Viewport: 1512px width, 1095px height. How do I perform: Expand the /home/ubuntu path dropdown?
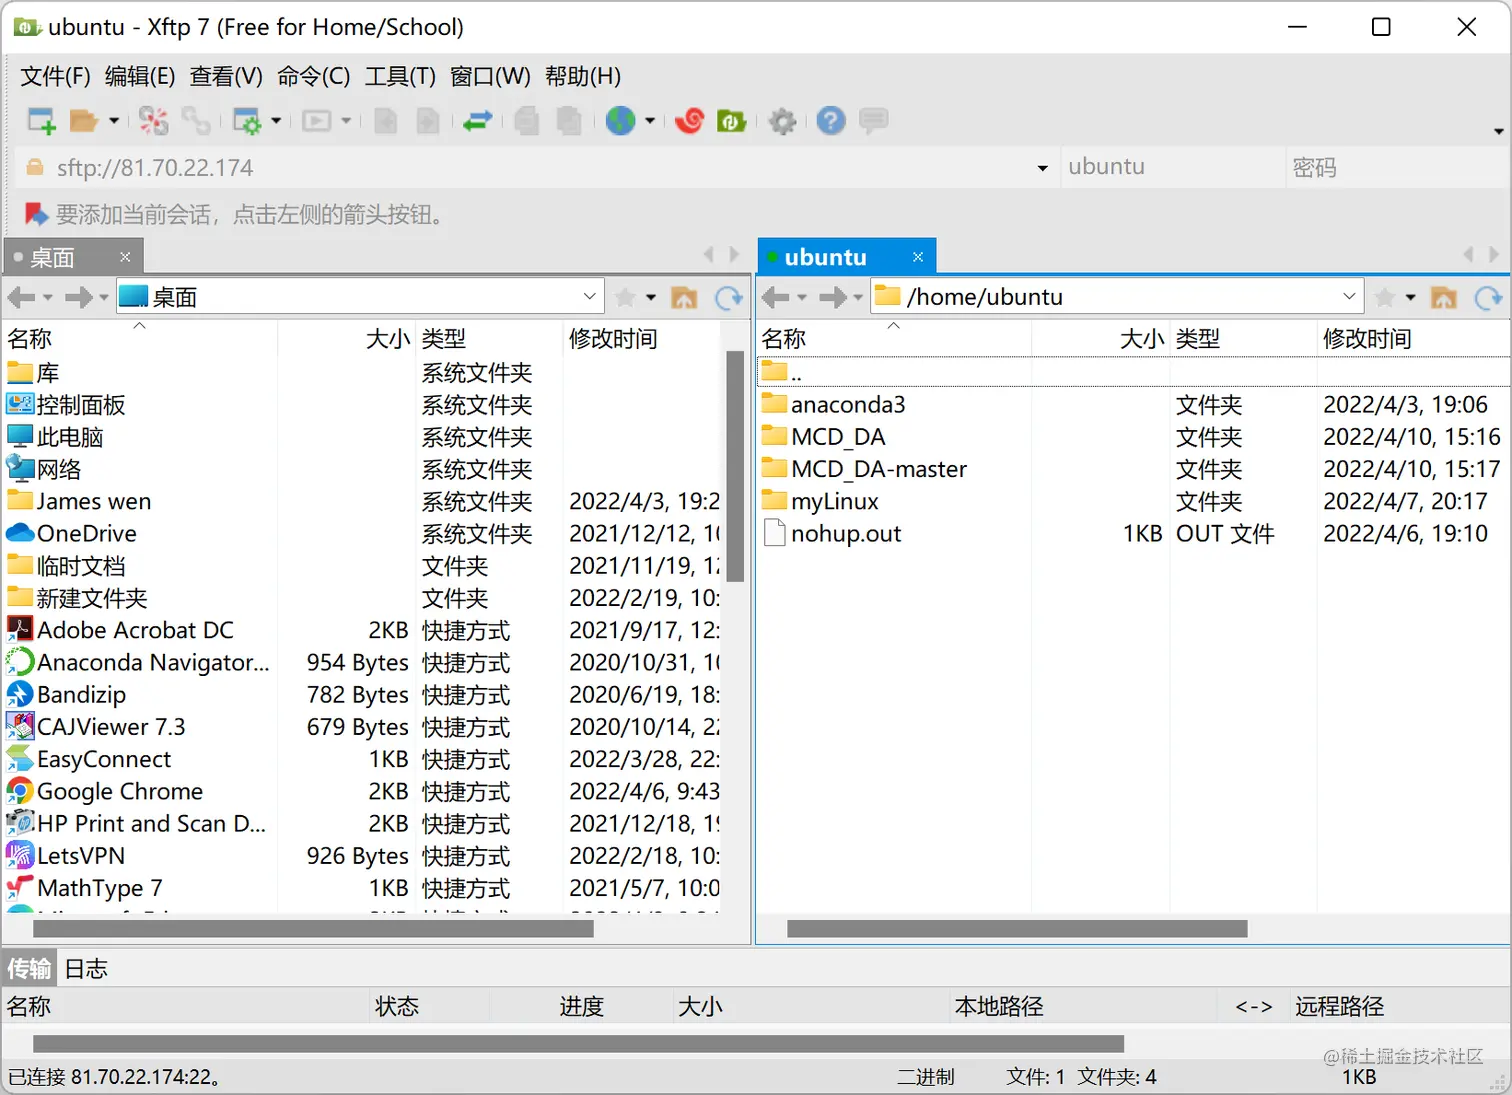pos(1349,296)
